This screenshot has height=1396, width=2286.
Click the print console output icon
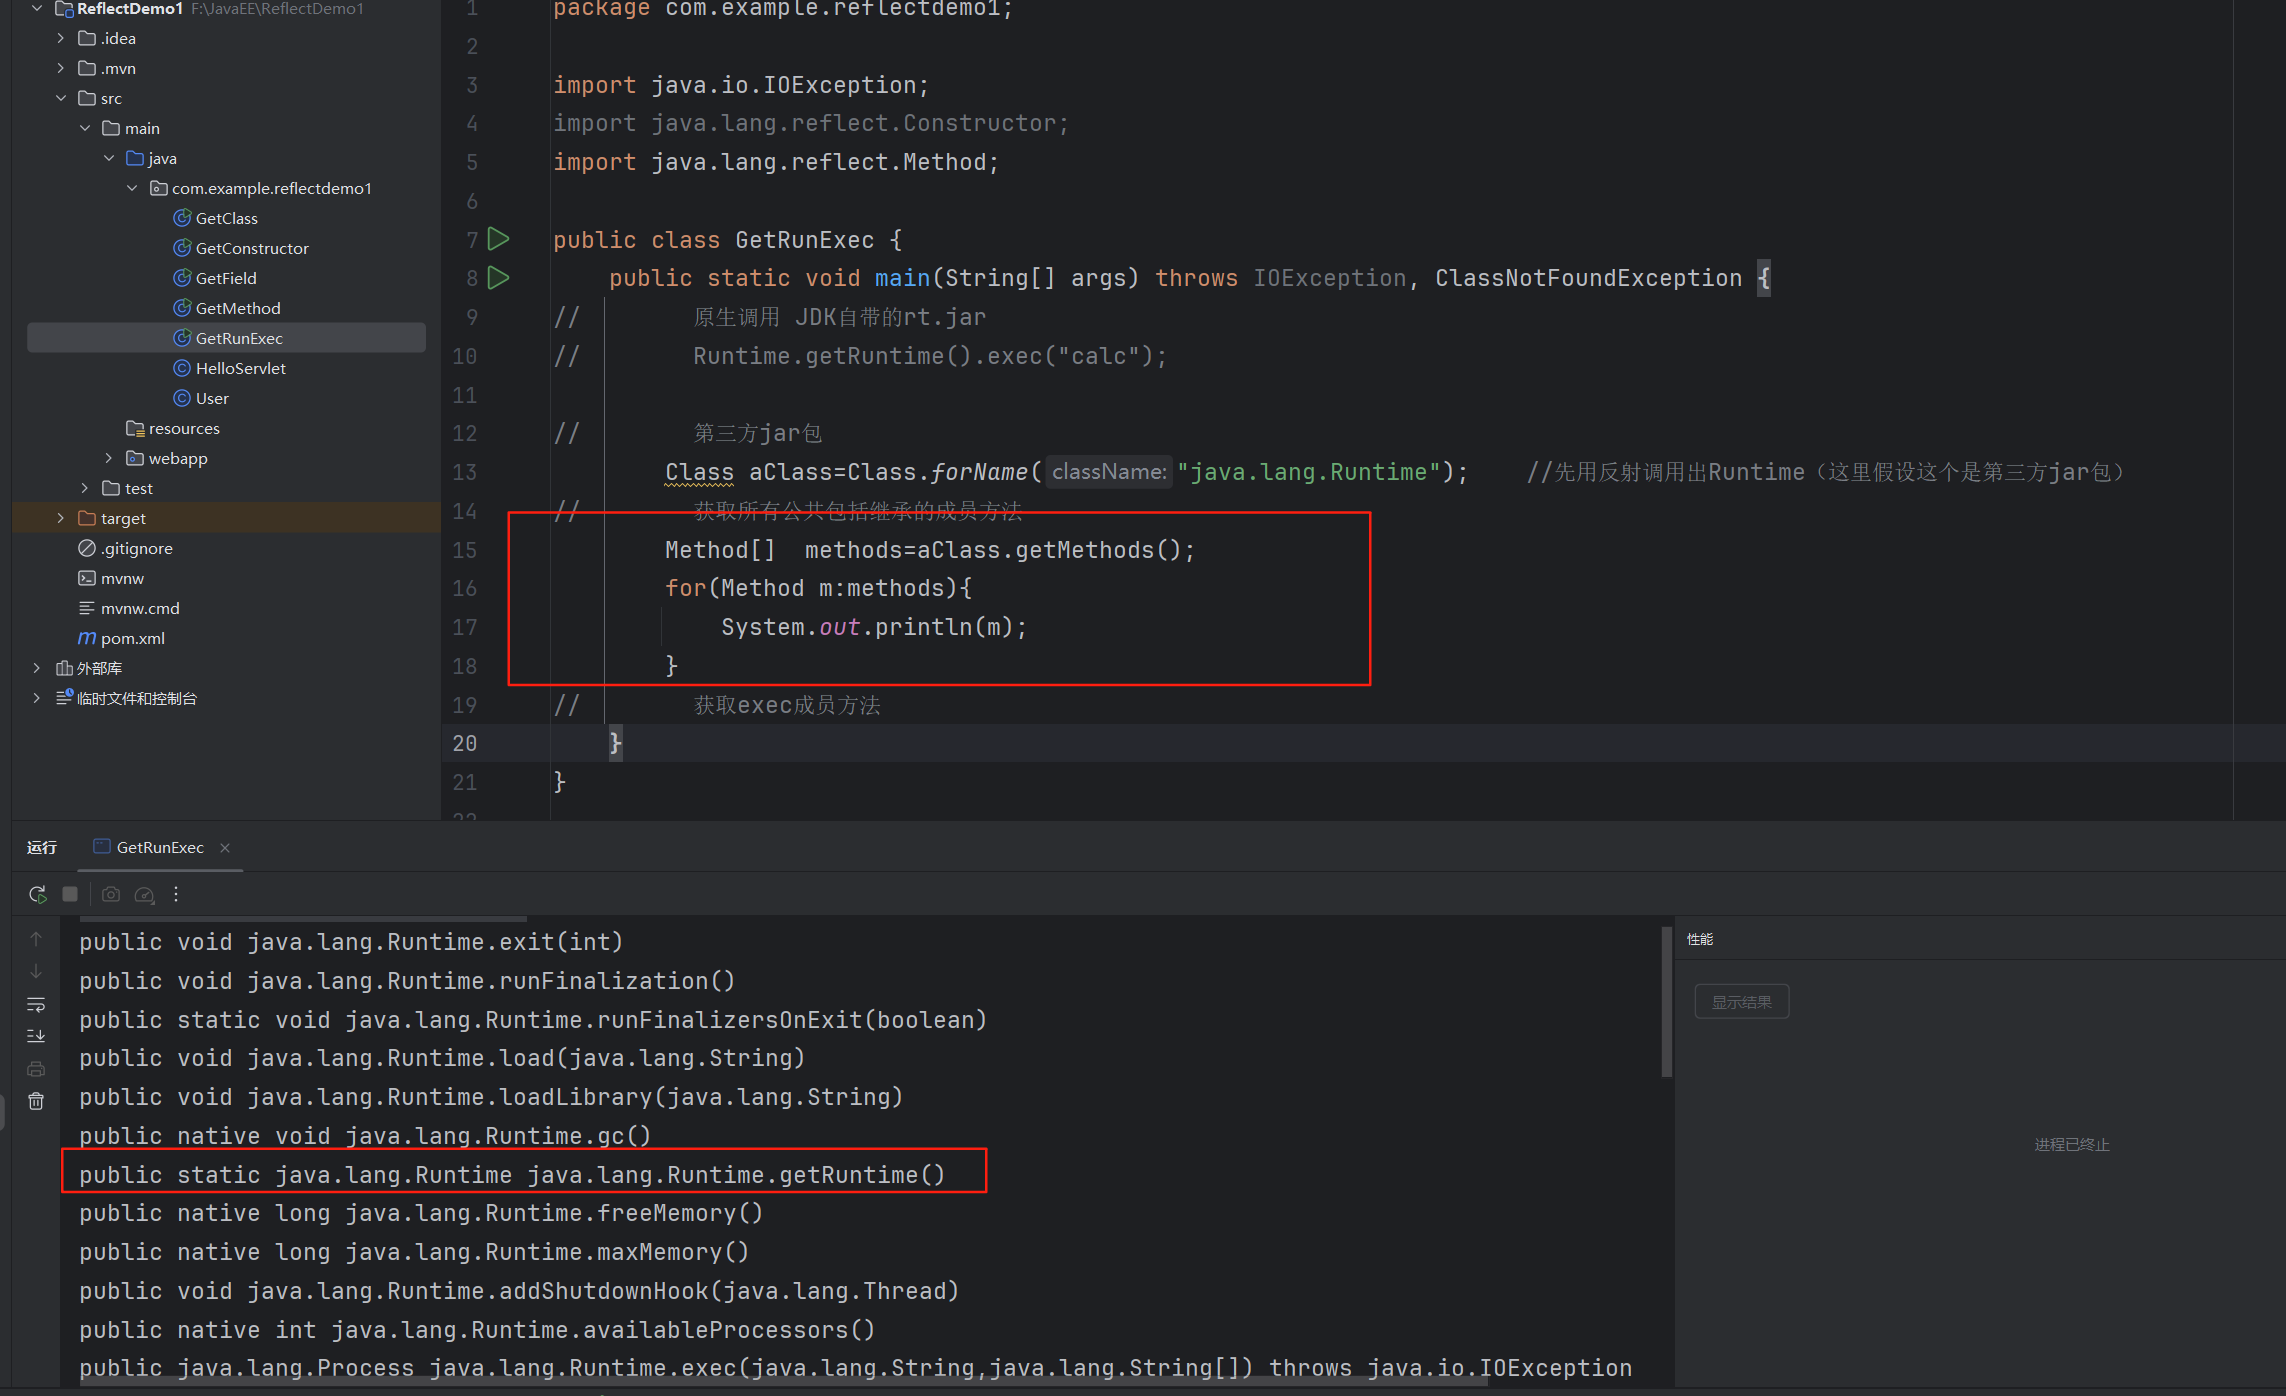36,1069
